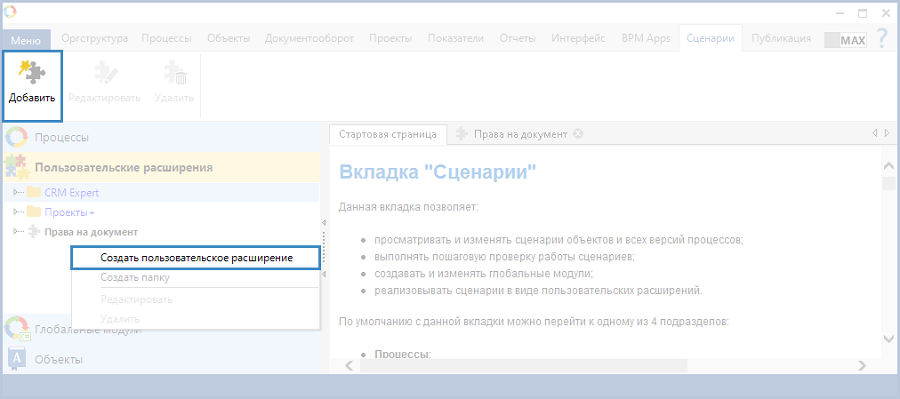Viewport: 900px width, 399px height.
Task: Choose Создать пользовательское расширение menu entry
Action: (195, 258)
